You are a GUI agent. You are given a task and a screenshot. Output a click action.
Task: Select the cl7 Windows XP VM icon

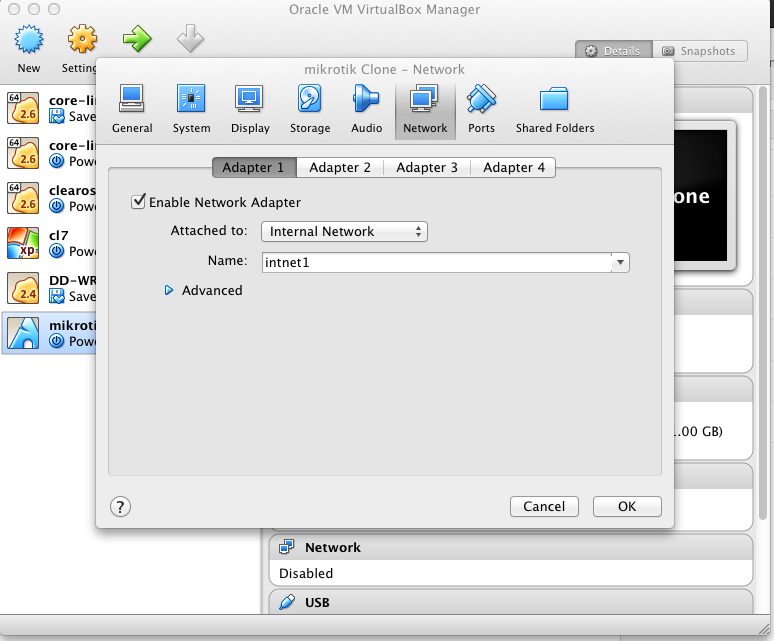[x=23, y=243]
